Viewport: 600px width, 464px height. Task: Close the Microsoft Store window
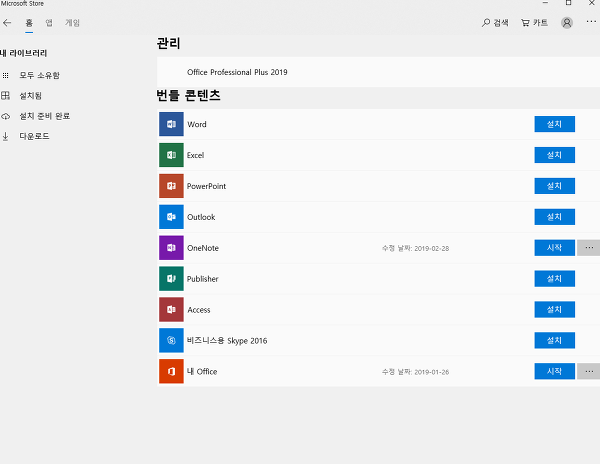click(591, 3)
